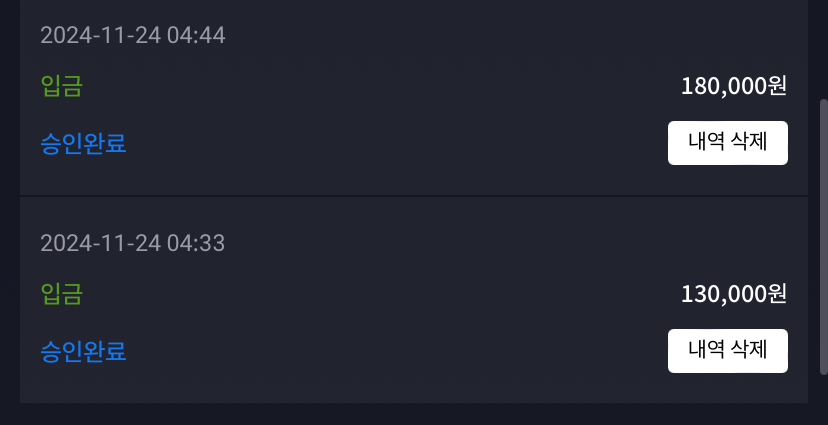Image resolution: width=828 pixels, height=425 pixels.
Task: Click the scrollbar track above the thumb
Action: pyautogui.click(x=823, y=48)
